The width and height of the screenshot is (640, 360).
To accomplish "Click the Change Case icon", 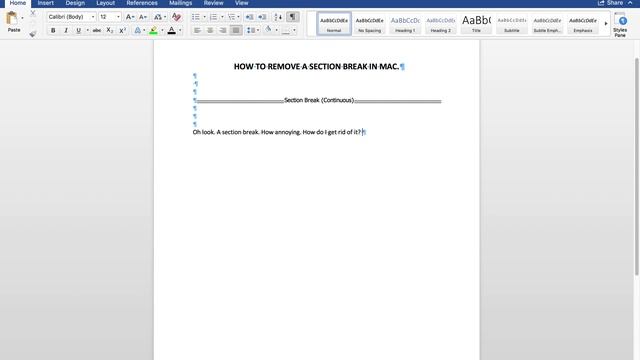I will coord(158,17).
